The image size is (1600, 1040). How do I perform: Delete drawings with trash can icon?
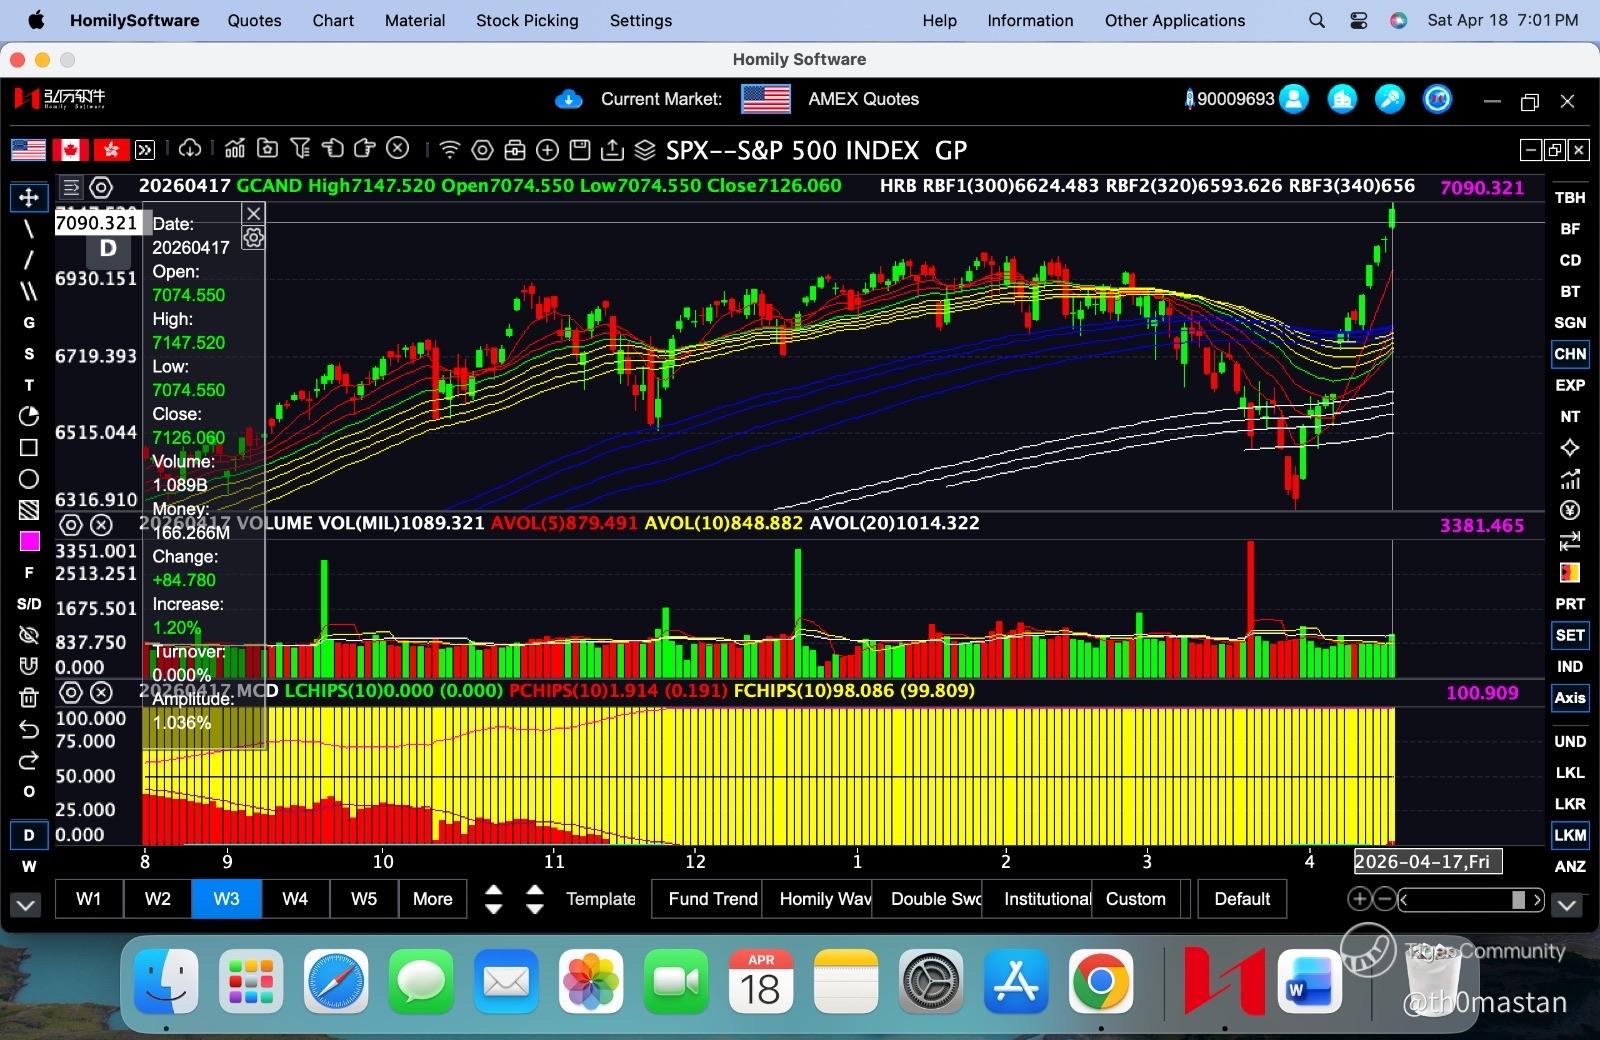(x=29, y=697)
